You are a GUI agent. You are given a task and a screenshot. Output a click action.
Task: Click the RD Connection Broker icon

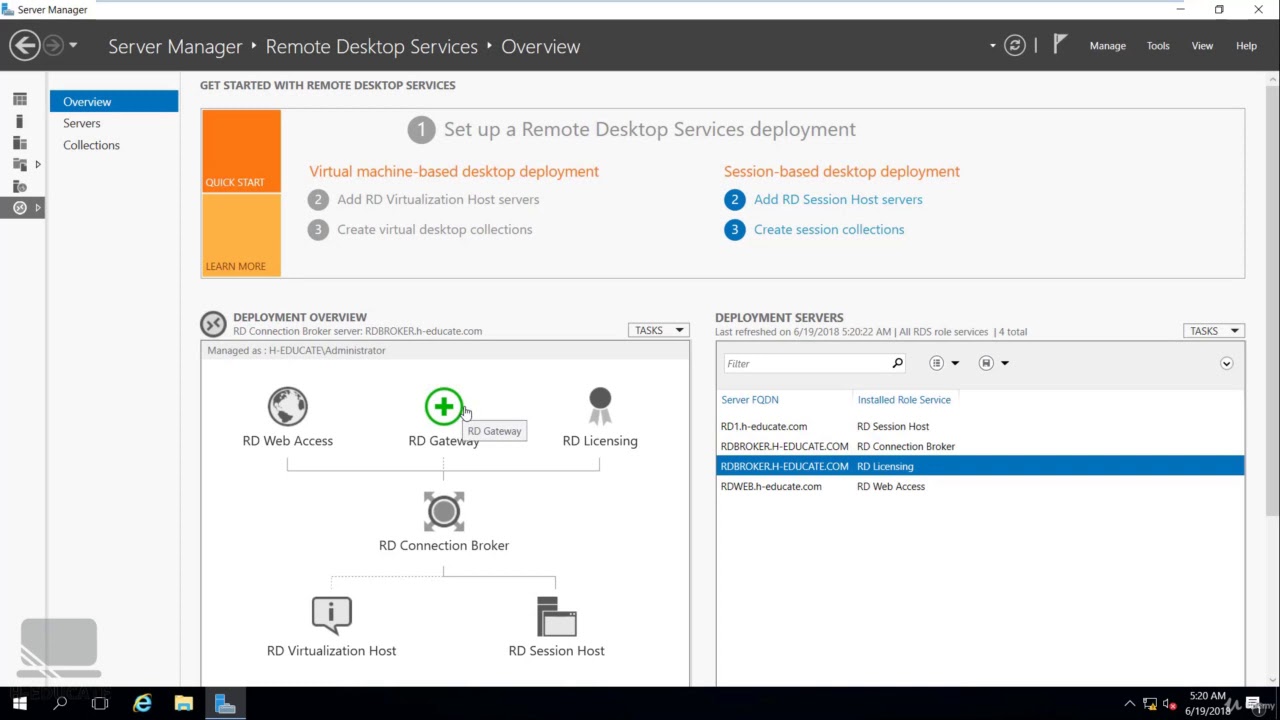click(x=444, y=511)
